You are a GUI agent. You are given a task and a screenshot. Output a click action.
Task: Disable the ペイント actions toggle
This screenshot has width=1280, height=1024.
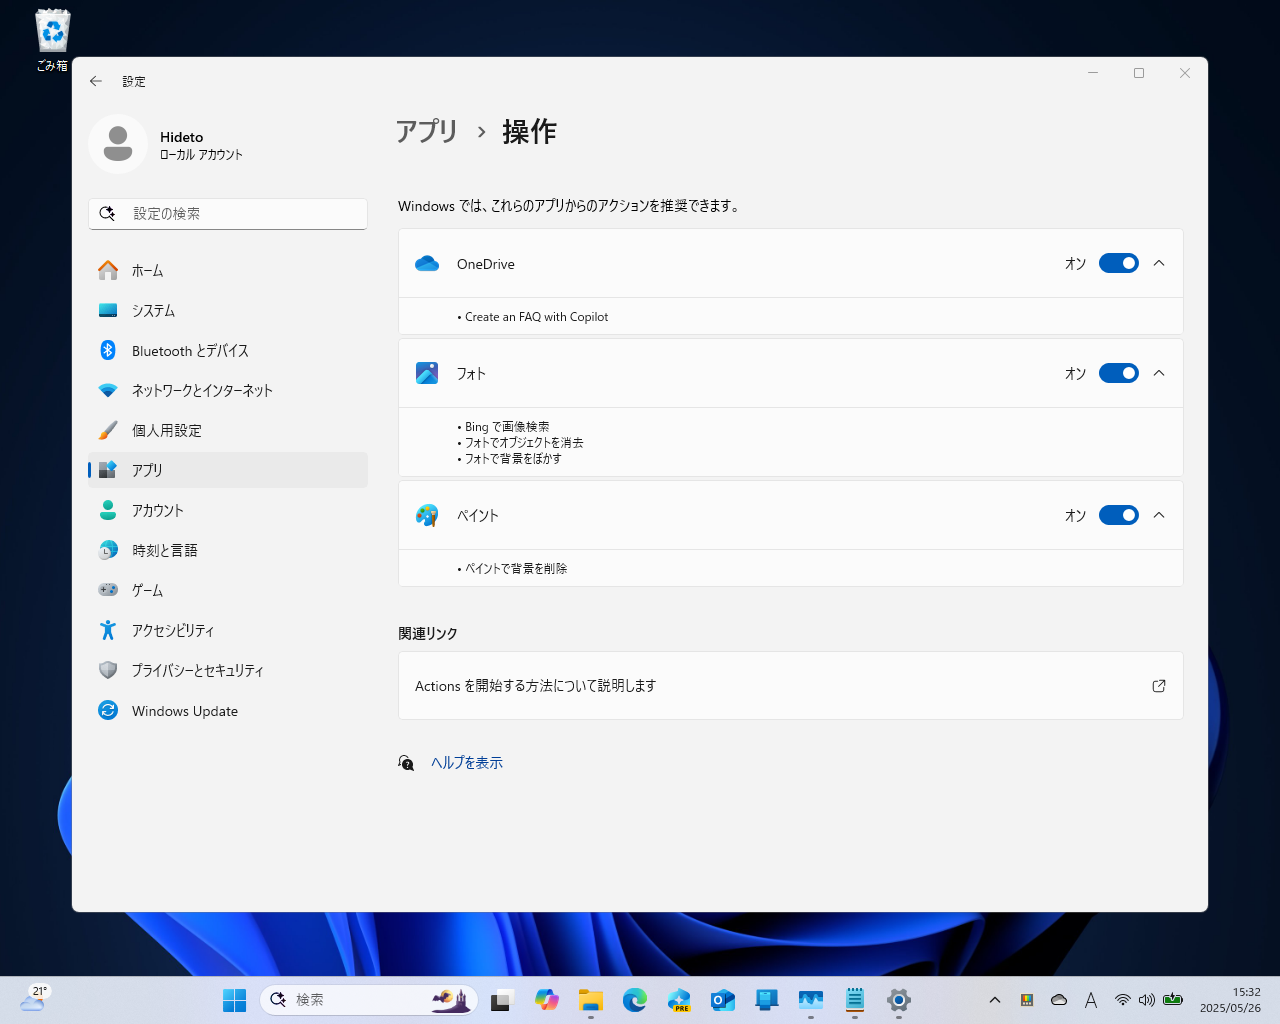1119,515
